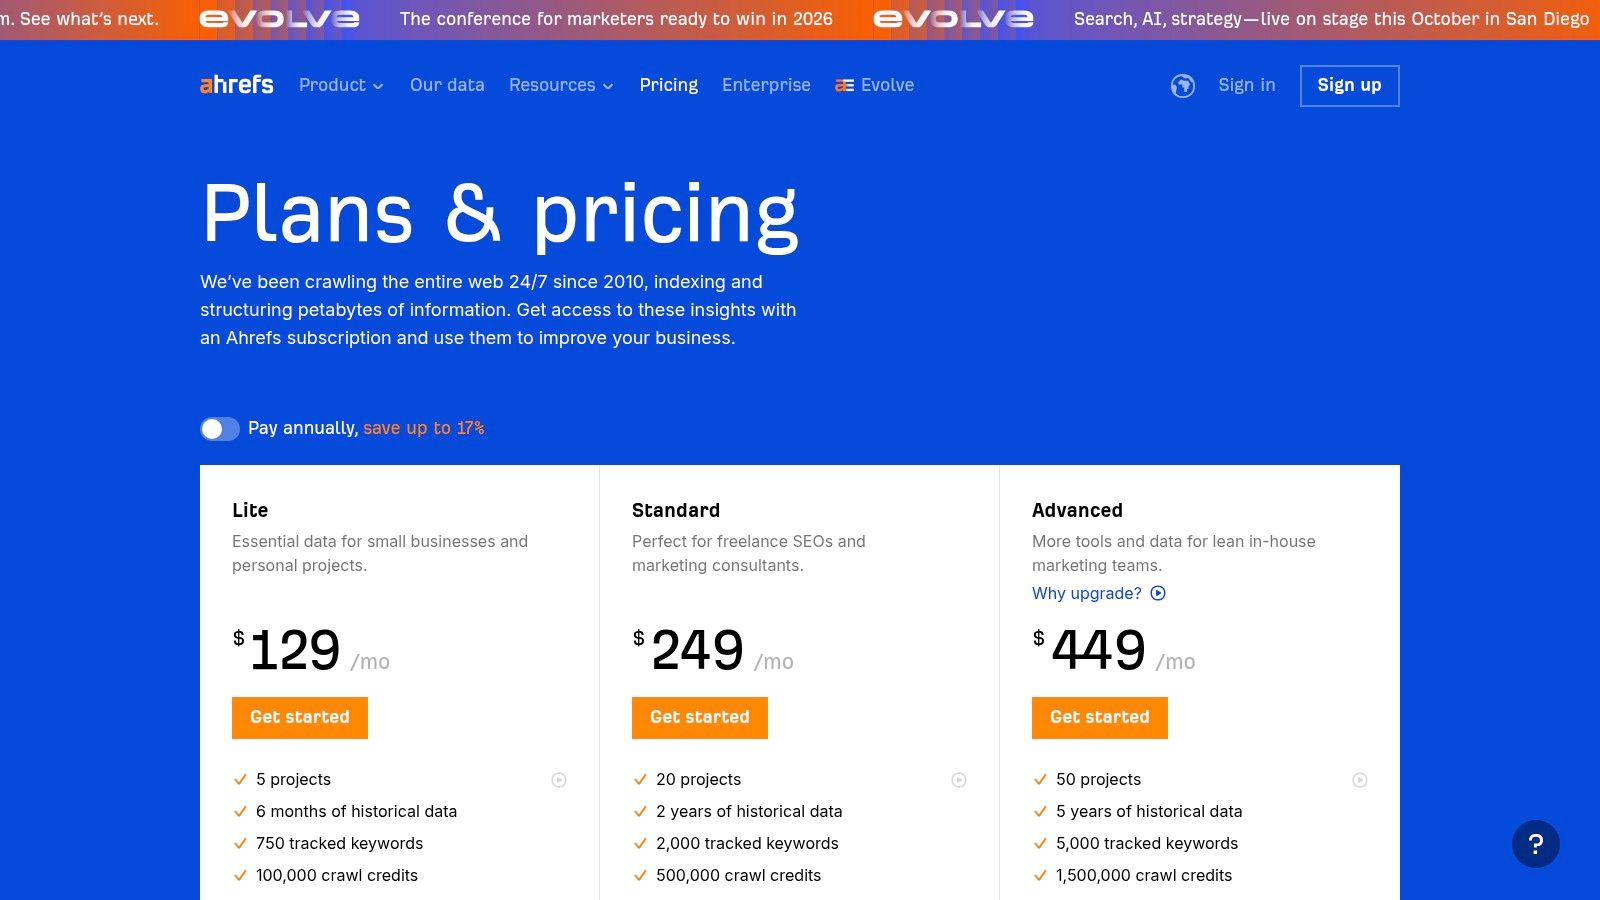Click the Ahrefs logo
Viewport: 1600px width, 900px height.
237,85
